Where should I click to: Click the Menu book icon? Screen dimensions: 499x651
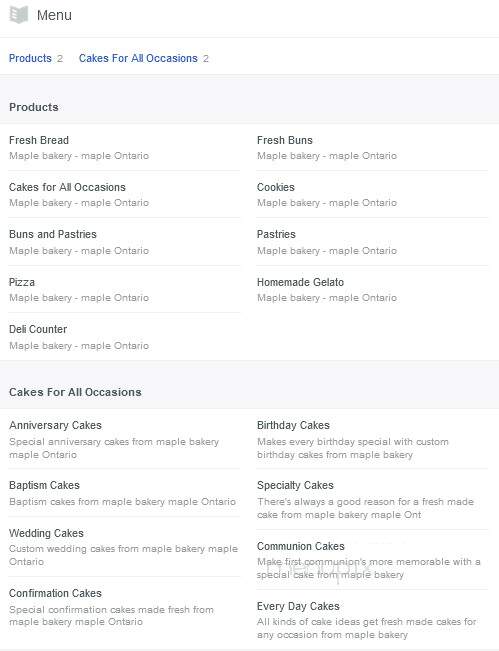[x=19, y=15]
